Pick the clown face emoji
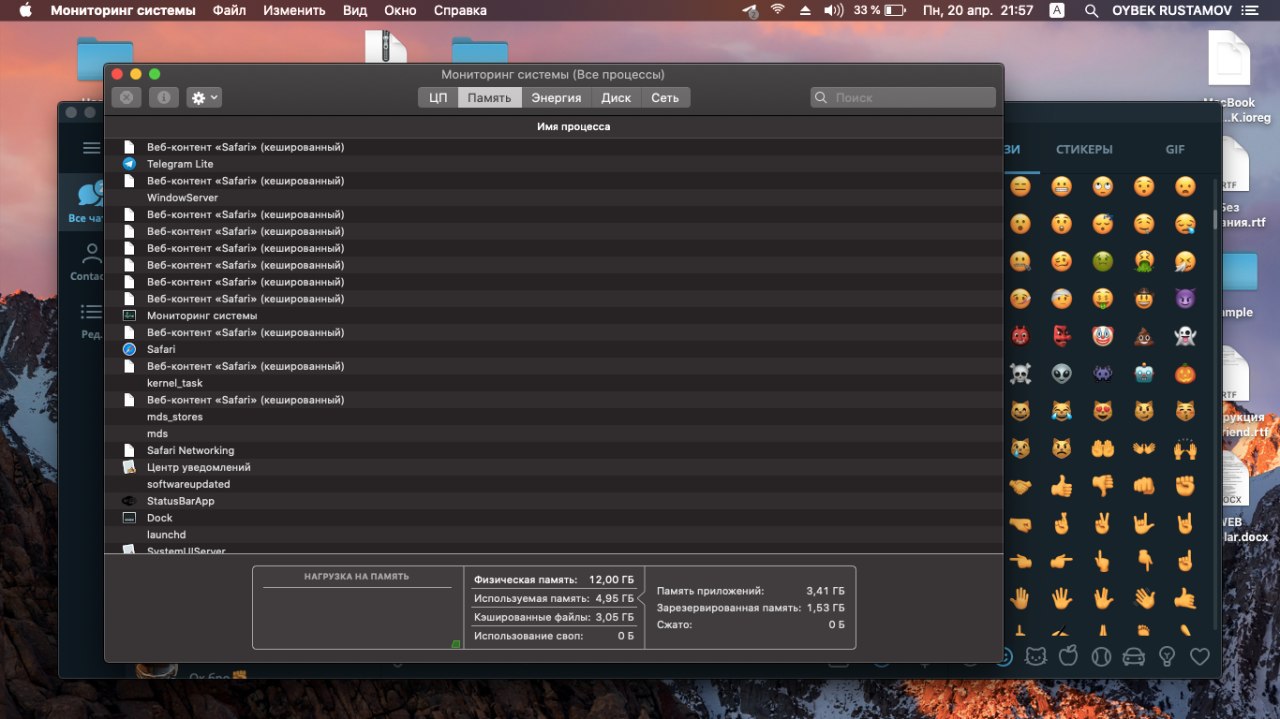The image size is (1280, 719). point(1102,336)
